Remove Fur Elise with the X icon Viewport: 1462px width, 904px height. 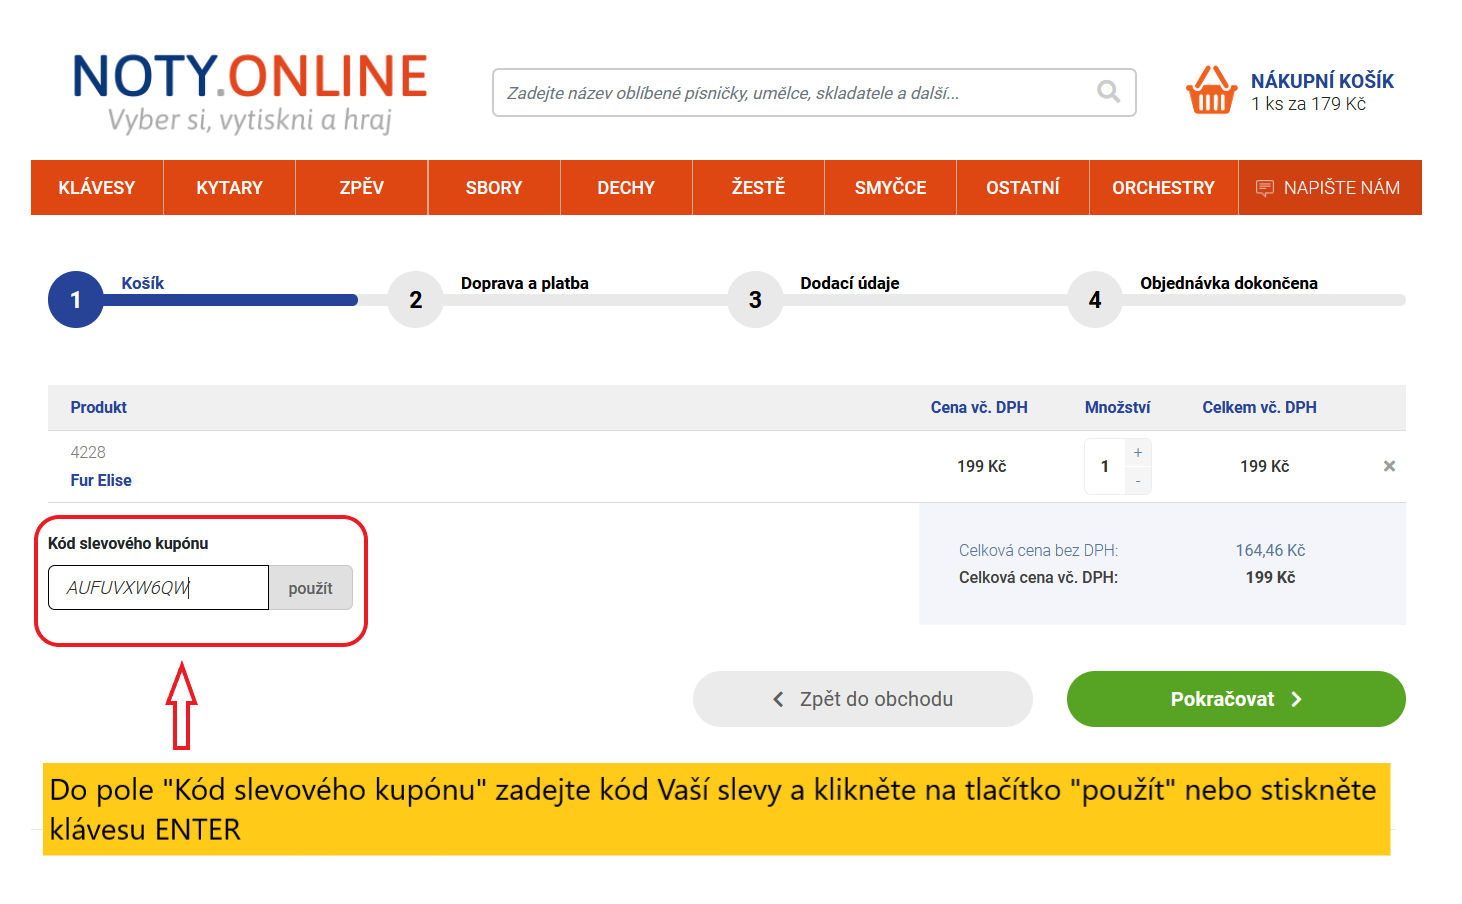pyautogui.click(x=1389, y=466)
